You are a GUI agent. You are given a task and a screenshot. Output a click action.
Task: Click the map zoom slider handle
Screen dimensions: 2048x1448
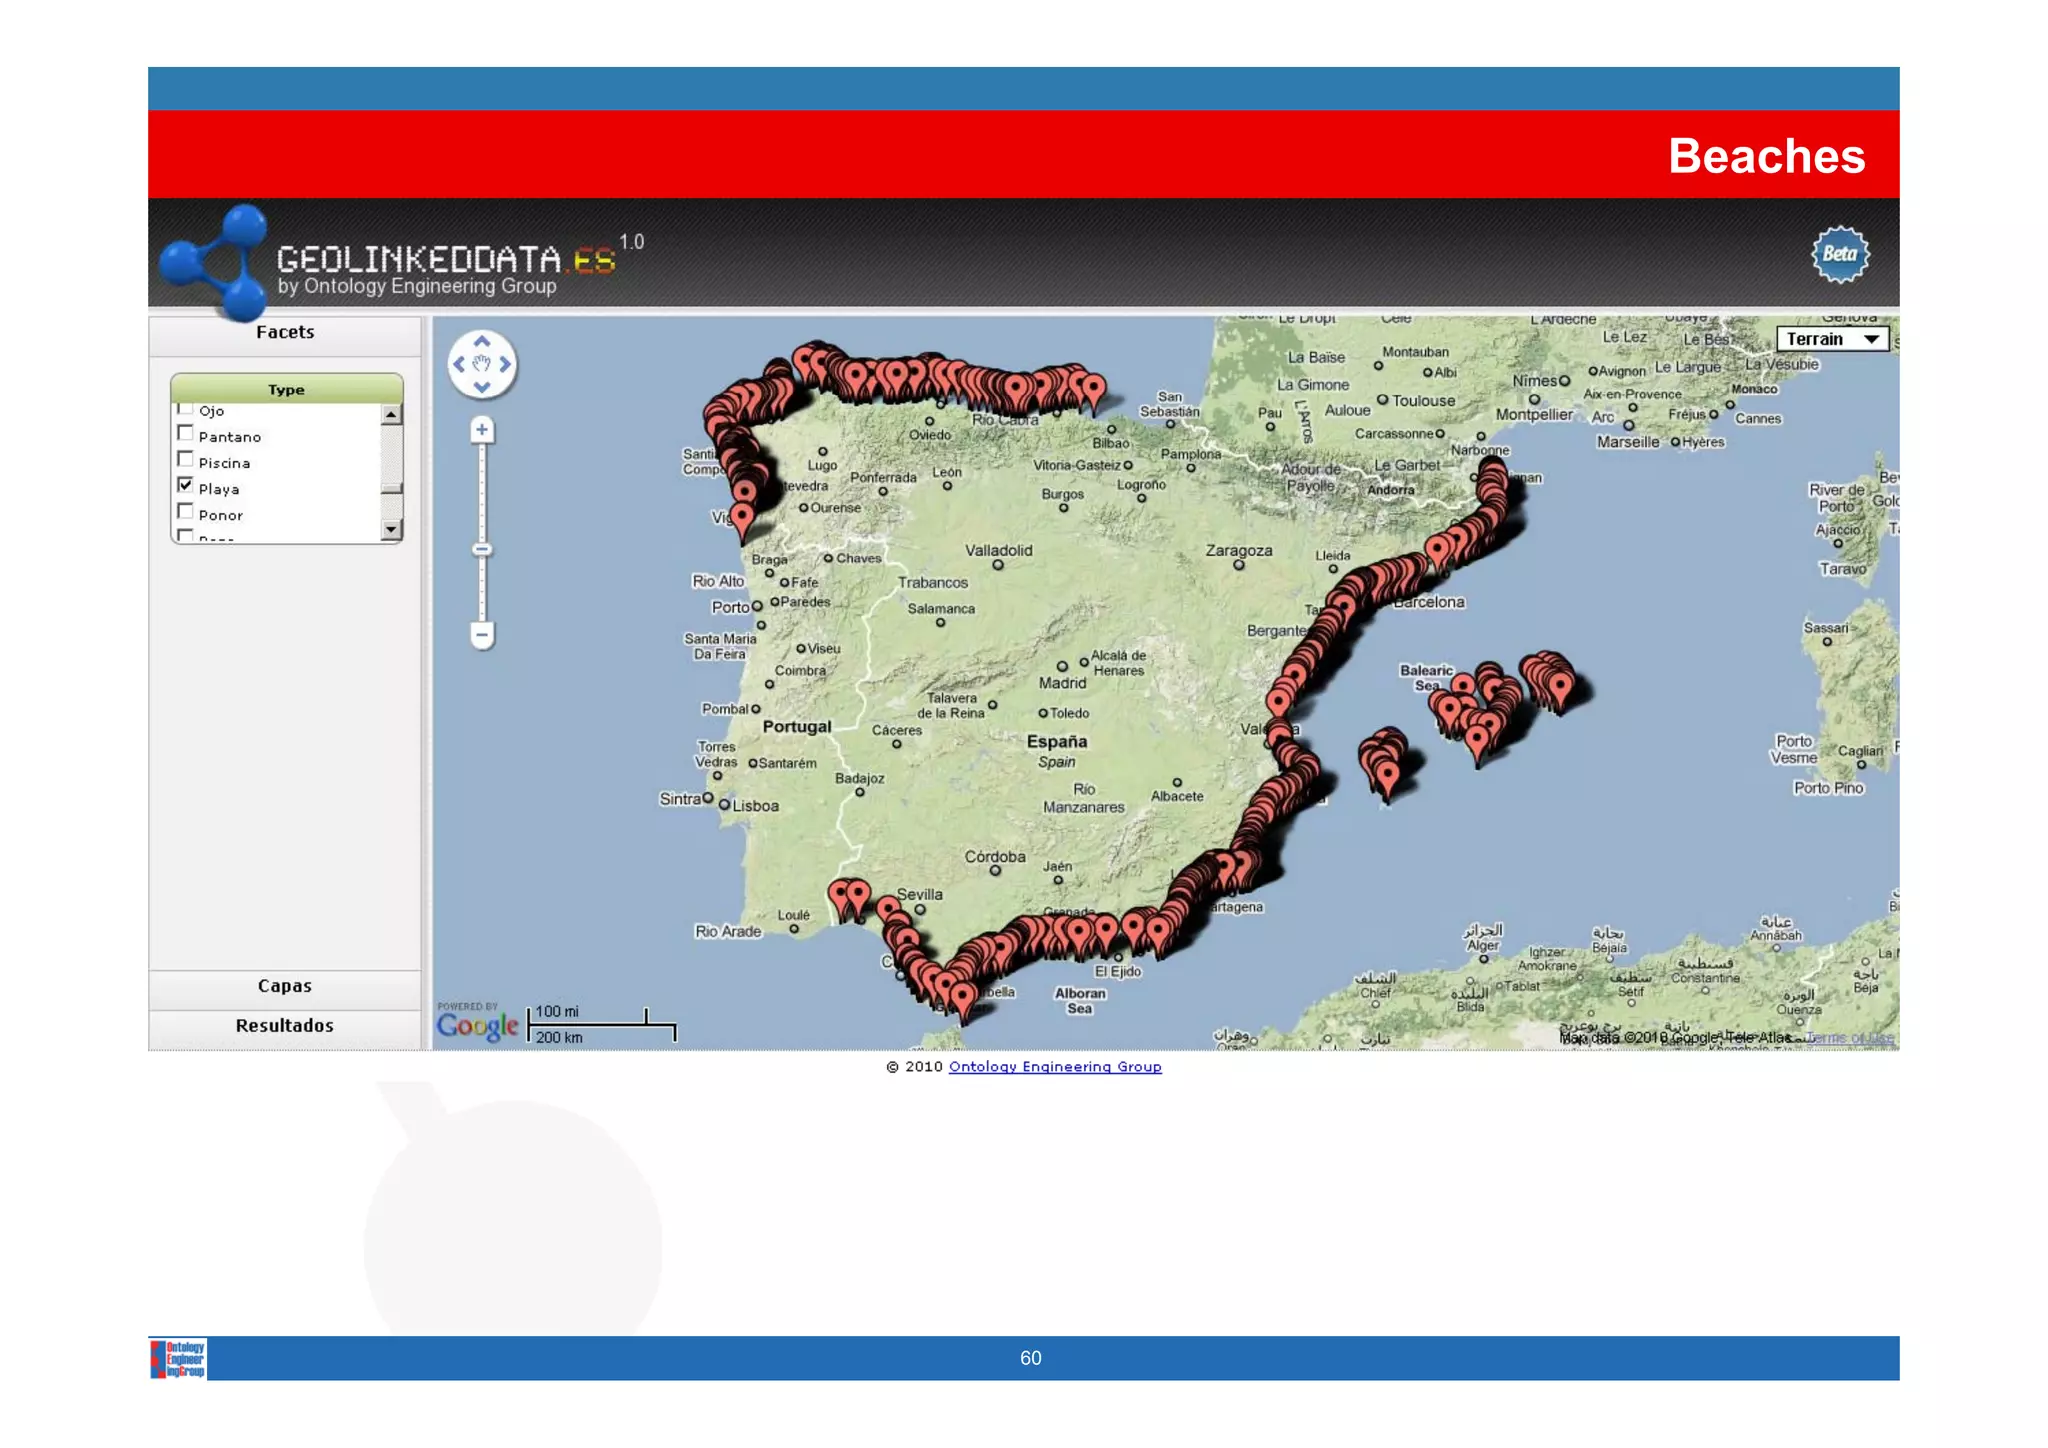pos(482,549)
